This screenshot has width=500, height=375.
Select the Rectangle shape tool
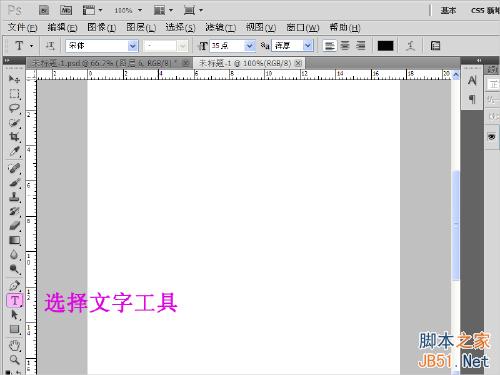point(14,329)
